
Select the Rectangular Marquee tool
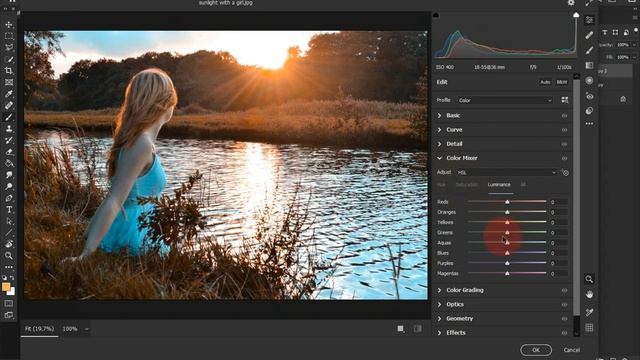[9, 36]
